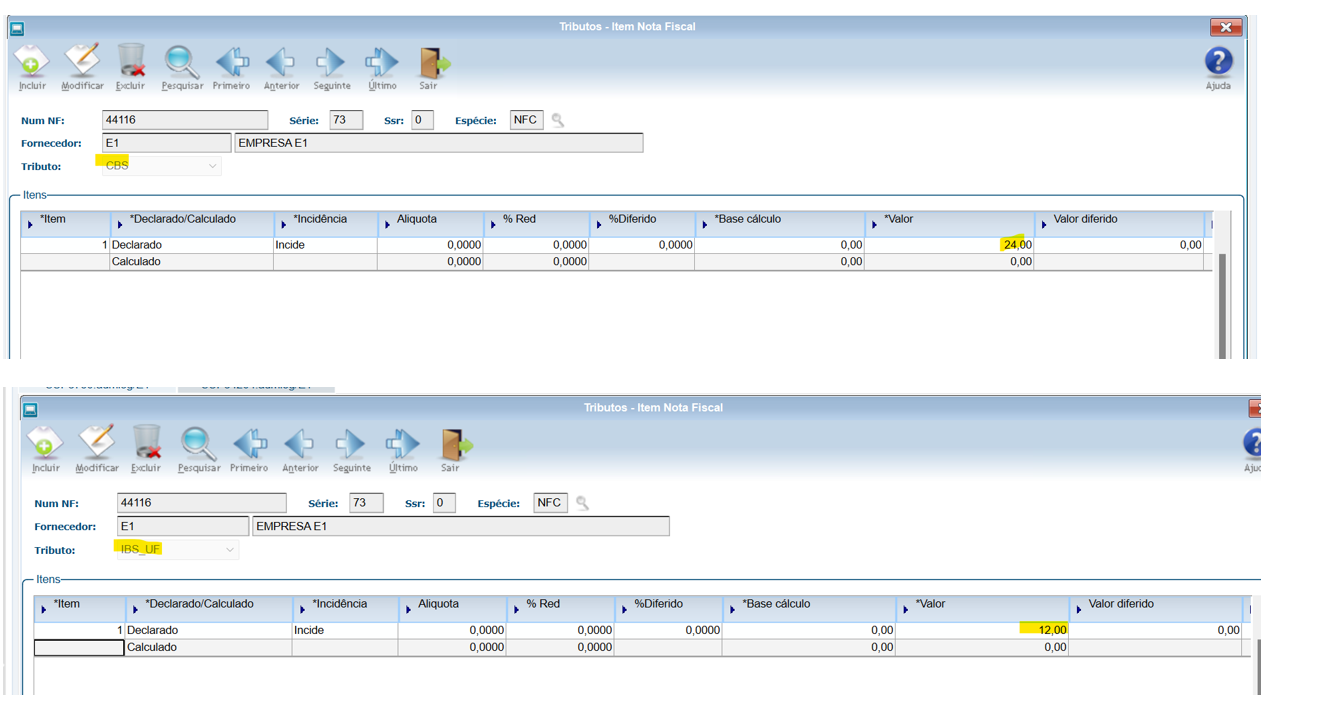
Task: Click *Declarado/Calculado header in bottom IBS_UF grid
Action: tap(209, 607)
